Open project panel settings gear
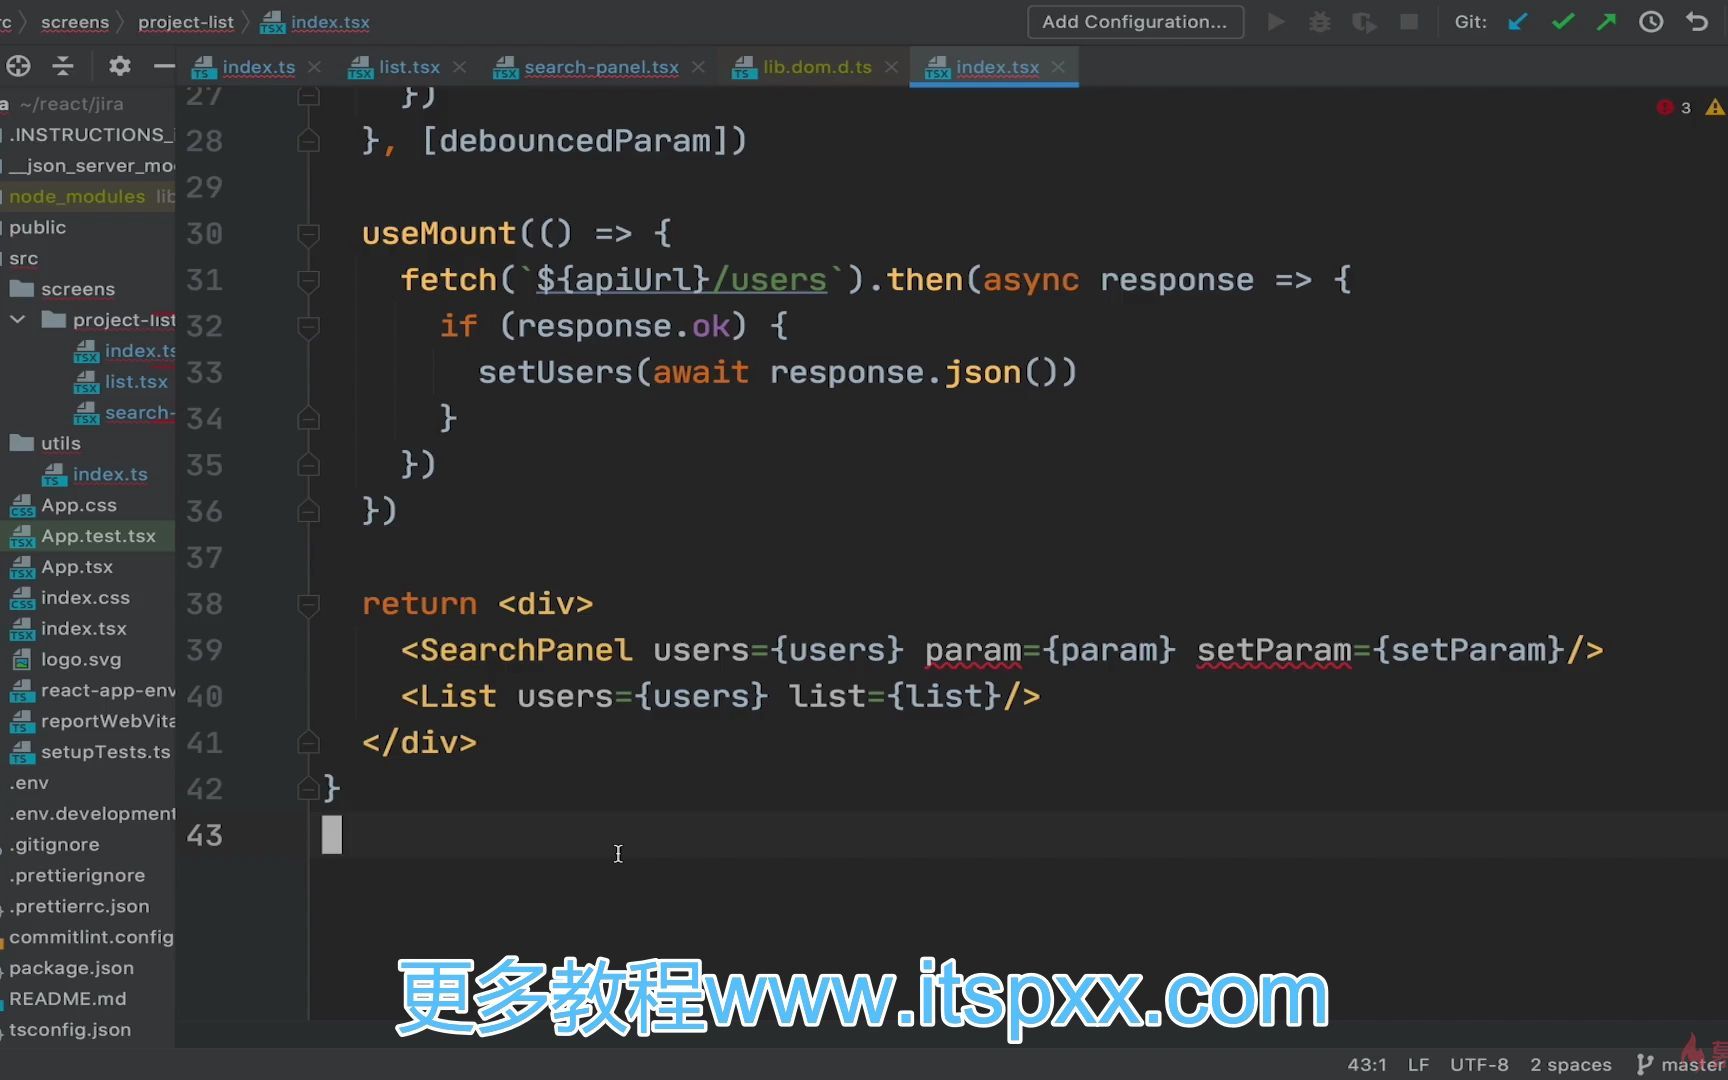 [120, 66]
